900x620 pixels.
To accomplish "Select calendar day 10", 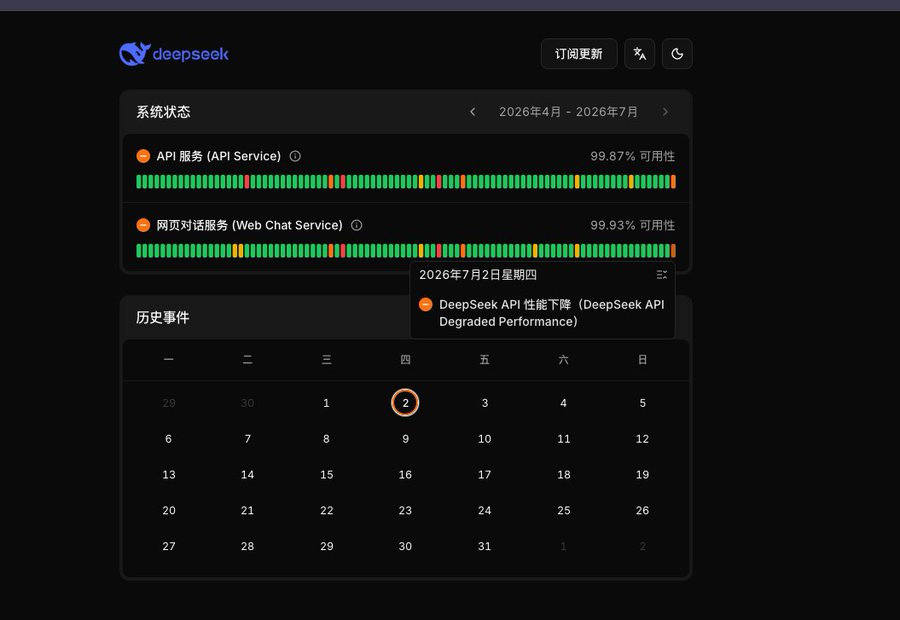I will [484, 439].
